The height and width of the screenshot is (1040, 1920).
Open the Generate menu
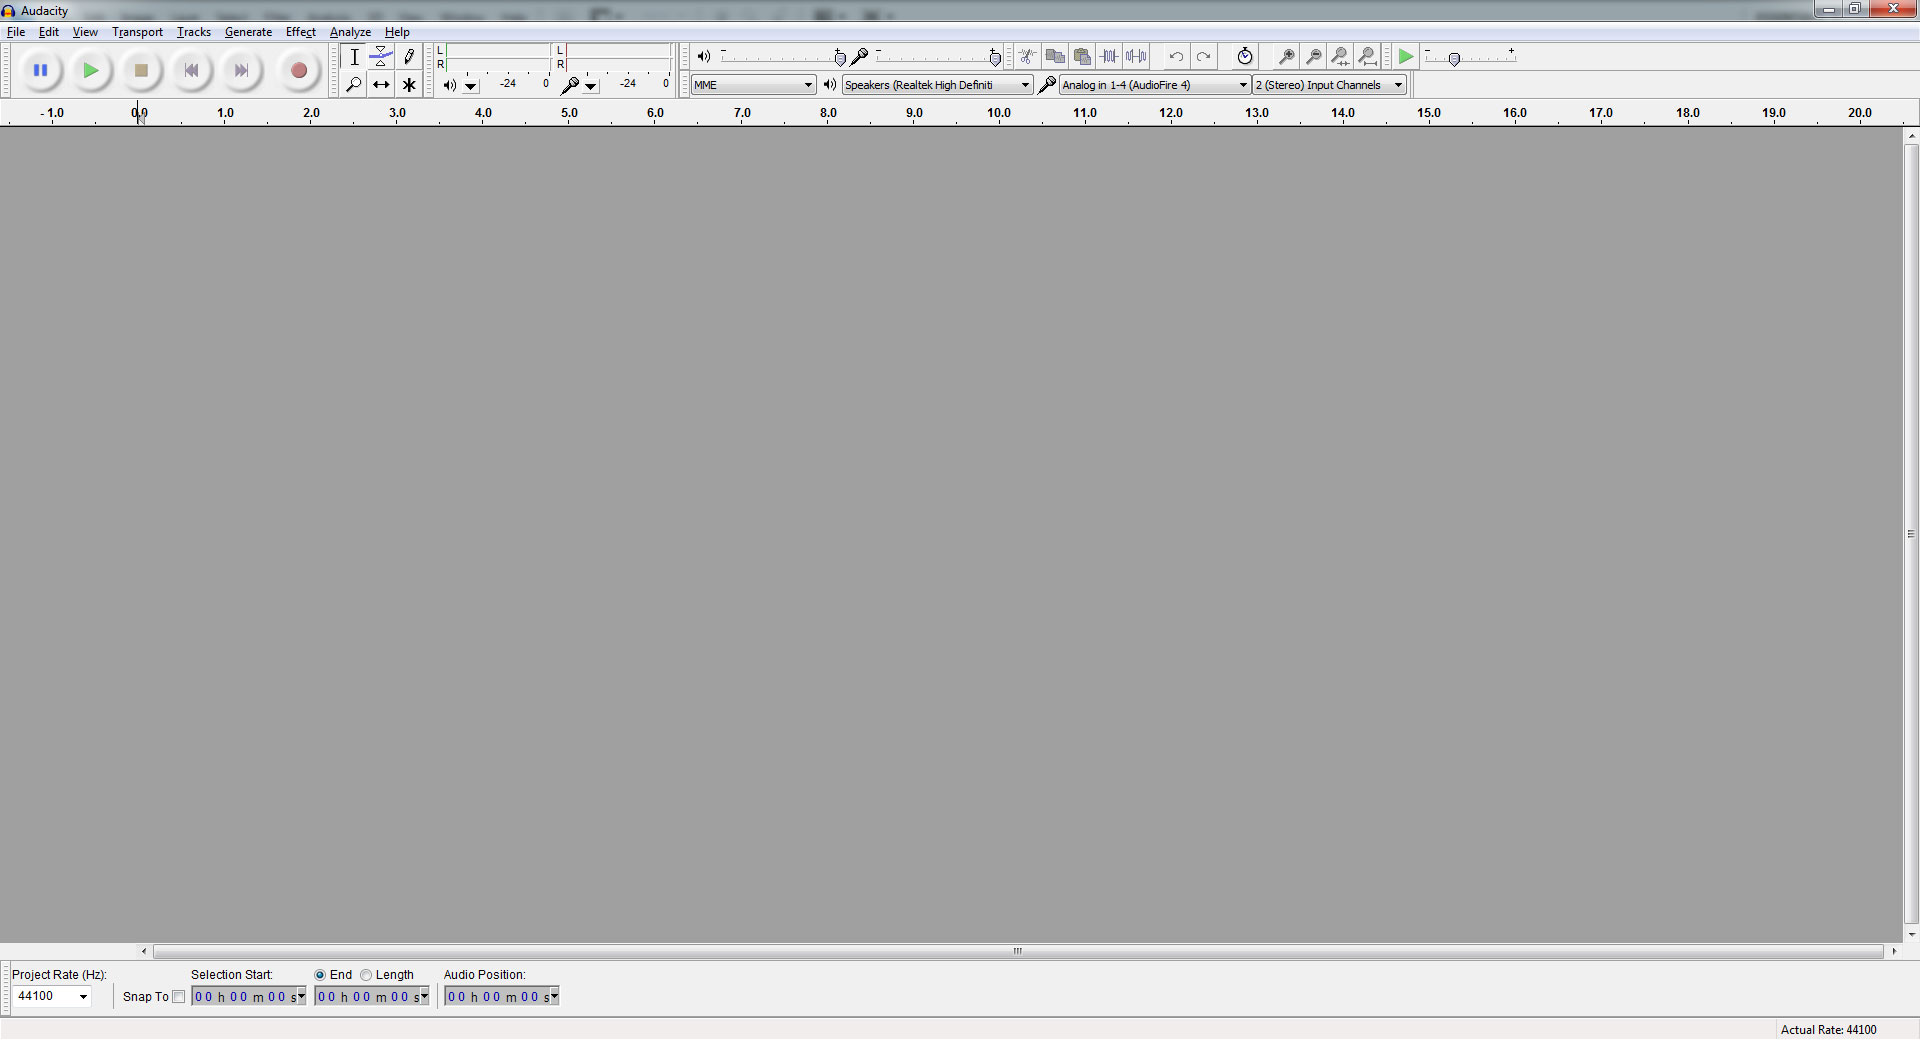click(x=248, y=32)
